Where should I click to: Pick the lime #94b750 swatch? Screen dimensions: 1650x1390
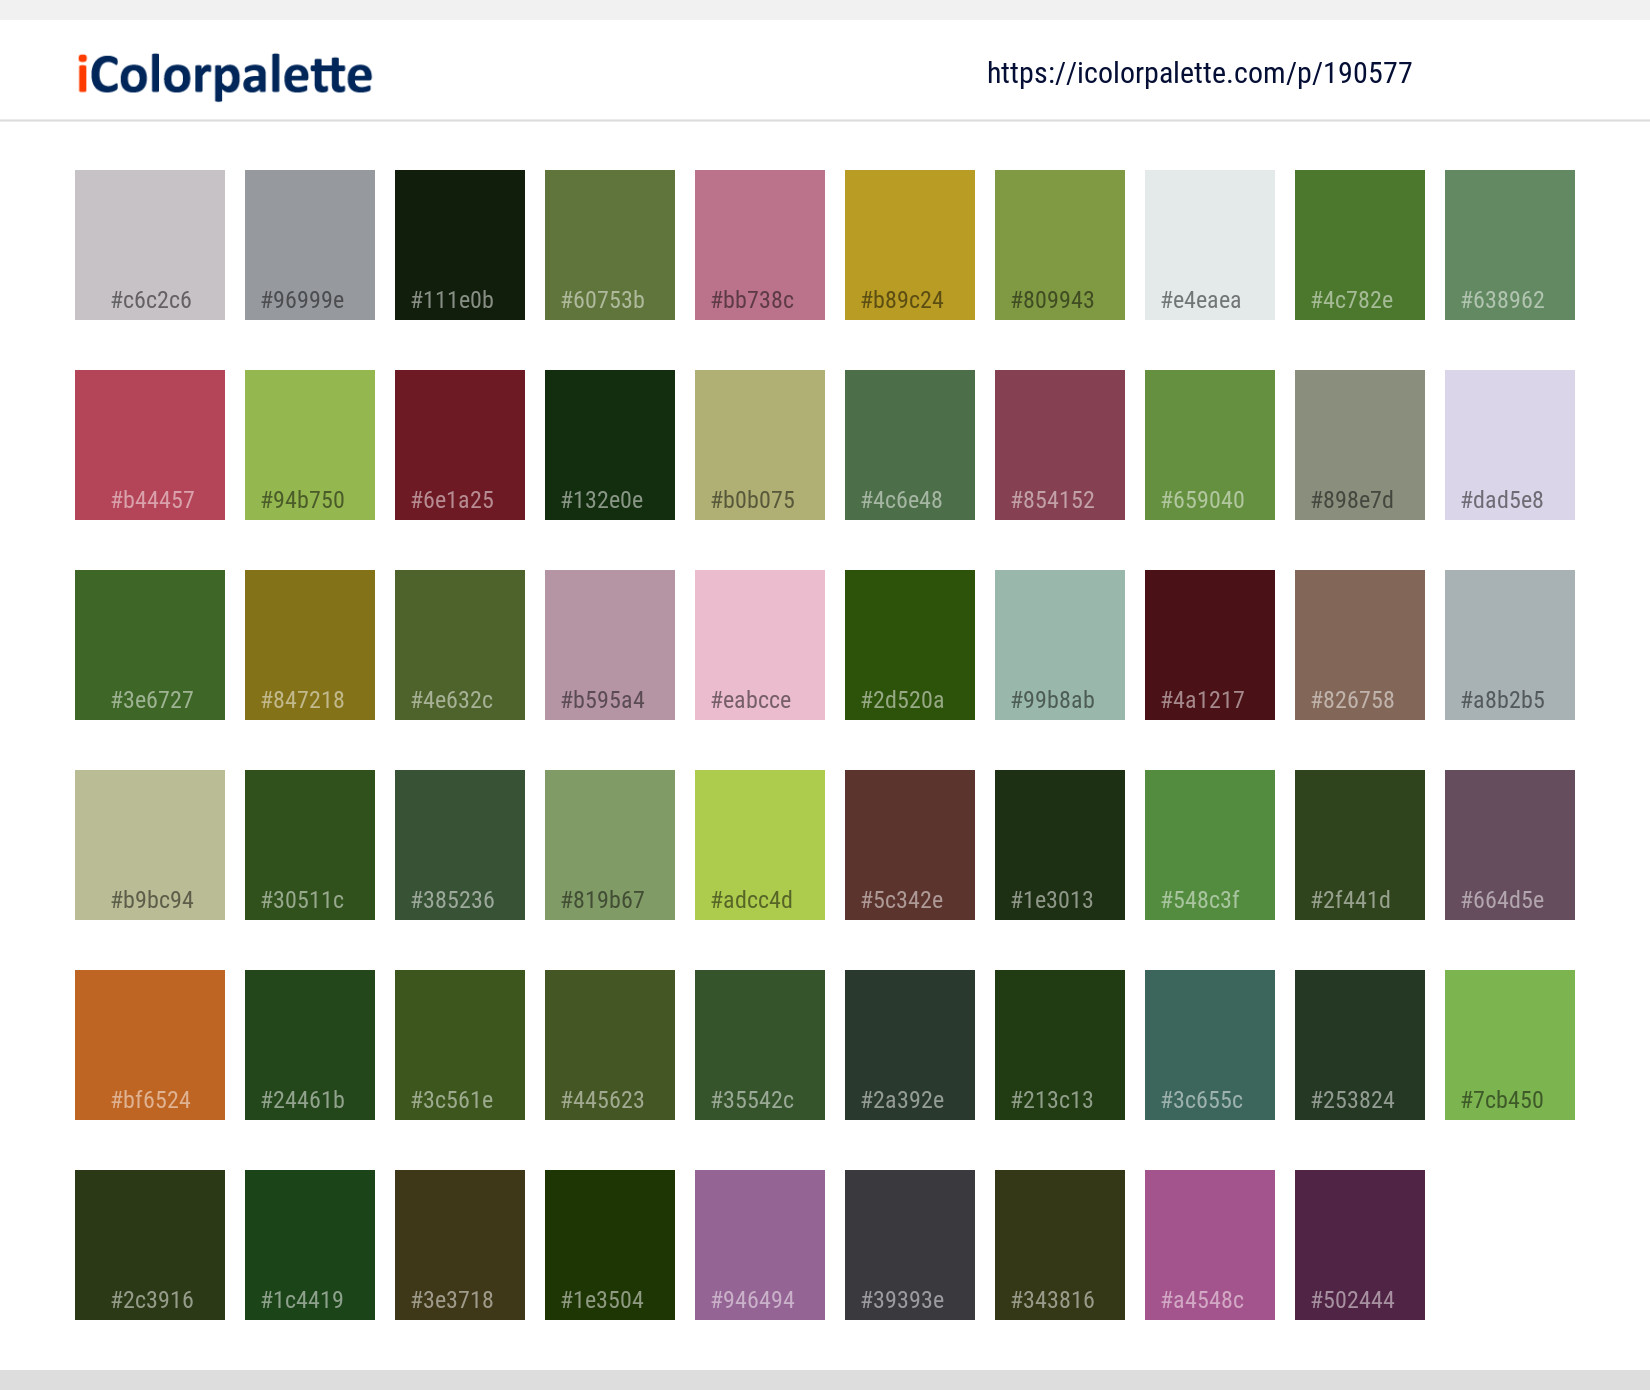(x=310, y=445)
